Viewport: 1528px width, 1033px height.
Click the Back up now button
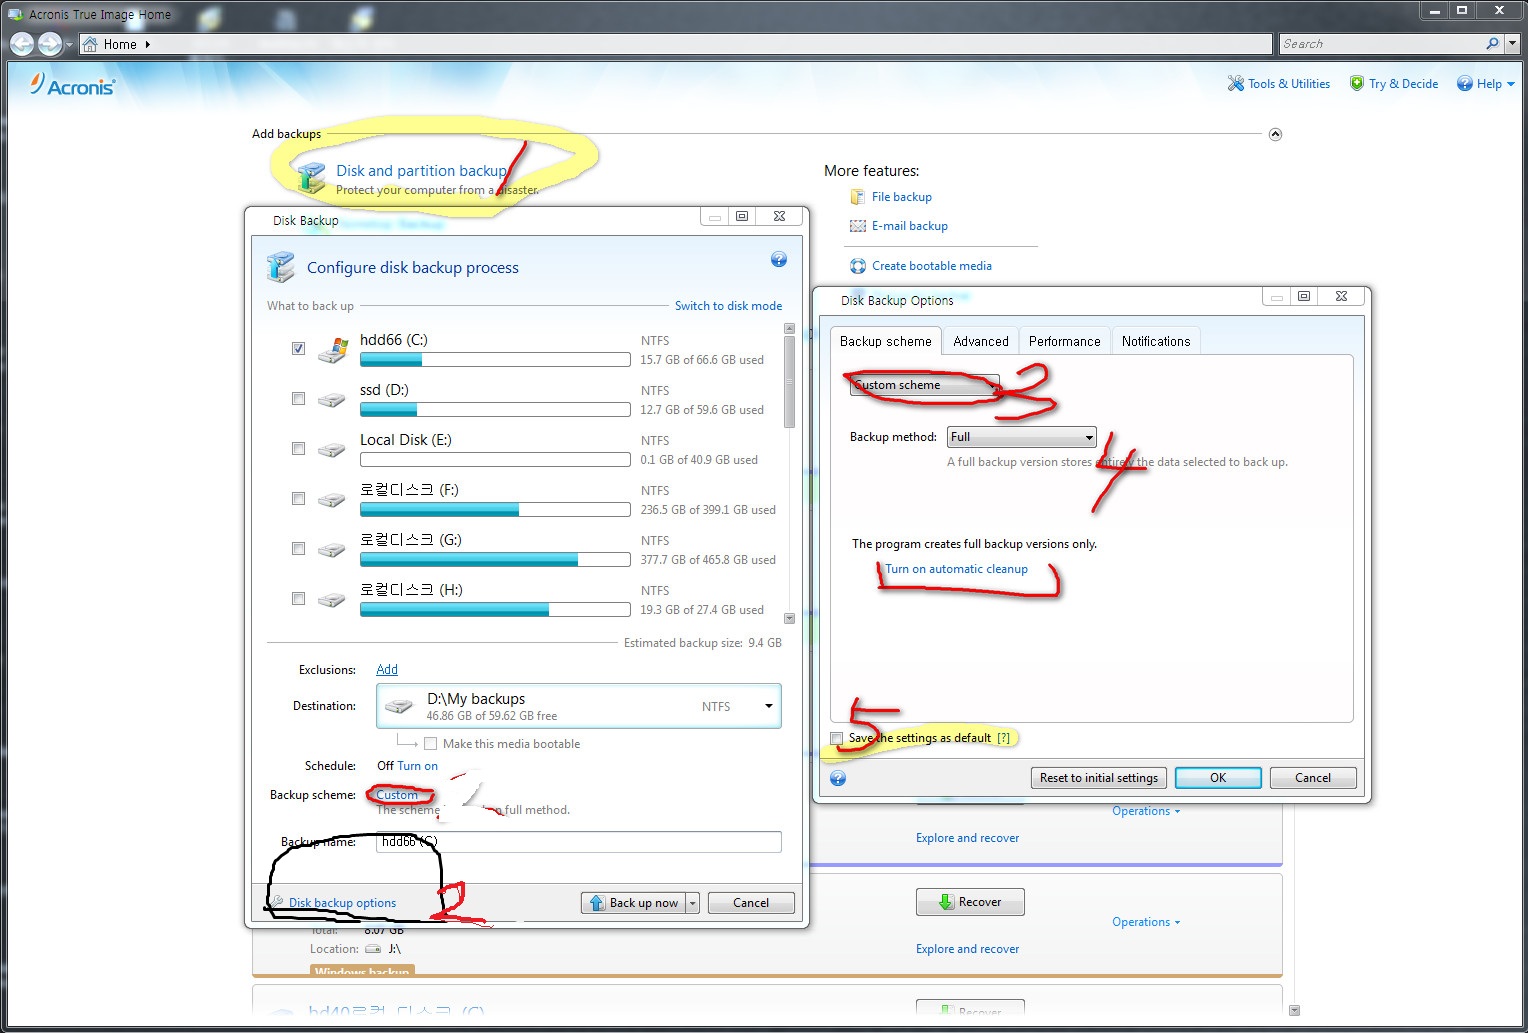(633, 903)
